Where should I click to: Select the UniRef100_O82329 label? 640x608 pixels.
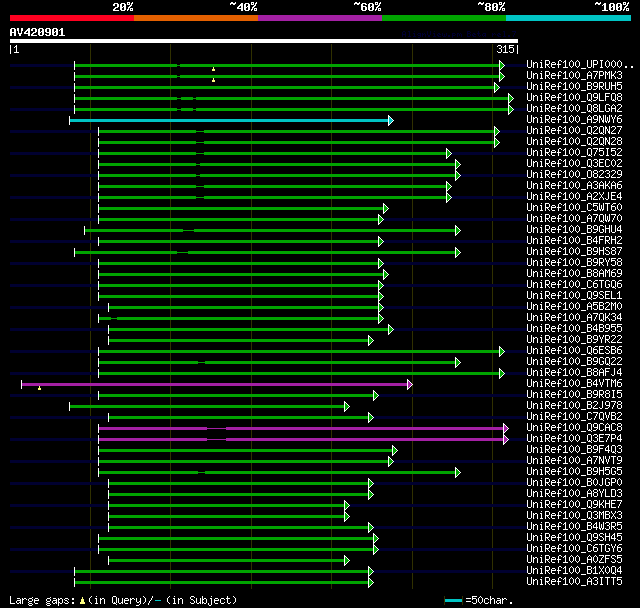click(x=574, y=175)
